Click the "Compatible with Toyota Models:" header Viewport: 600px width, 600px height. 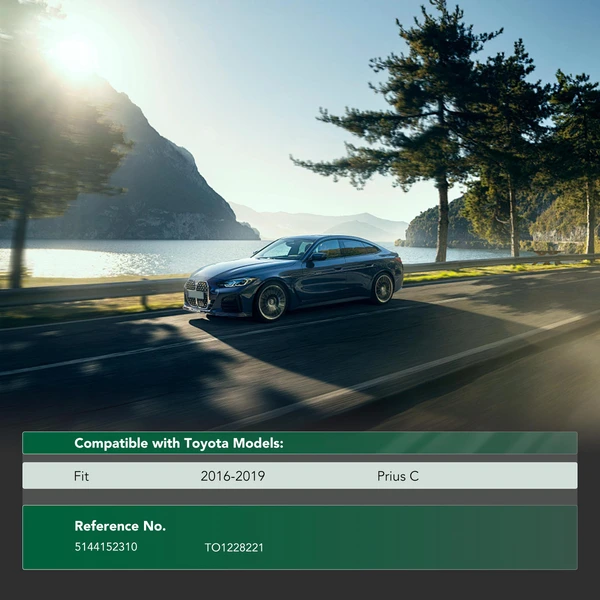click(x=179, y=443)
